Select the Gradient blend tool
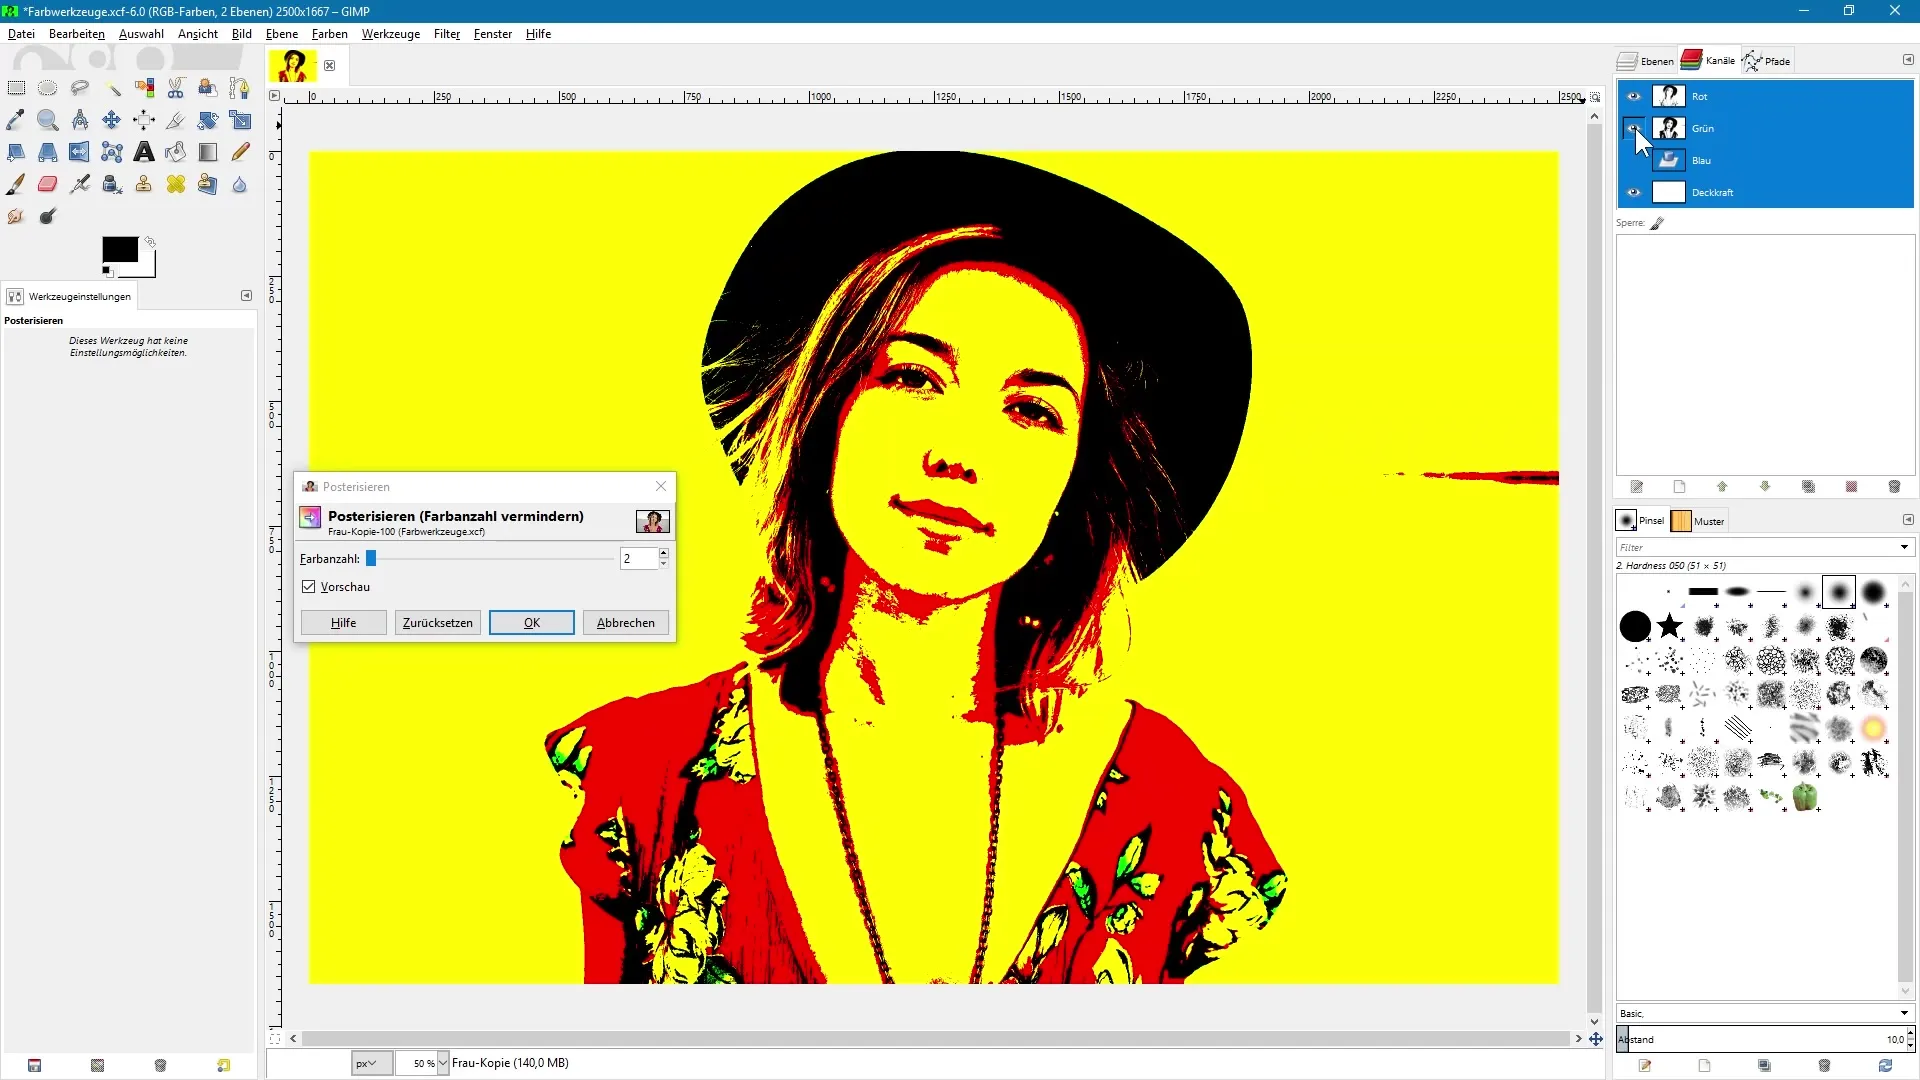1920x1080 pixels. pyautogui.click(x=208, y=152)
